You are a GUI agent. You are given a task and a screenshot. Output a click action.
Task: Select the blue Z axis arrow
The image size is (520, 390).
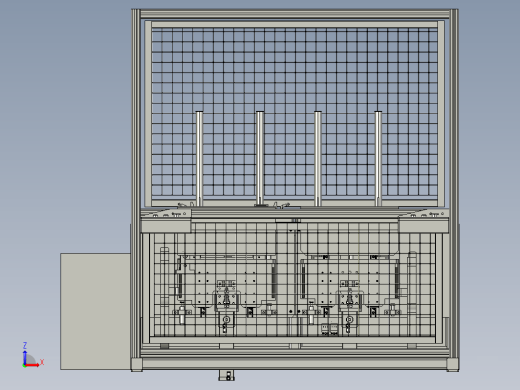[x=25, y=357]
